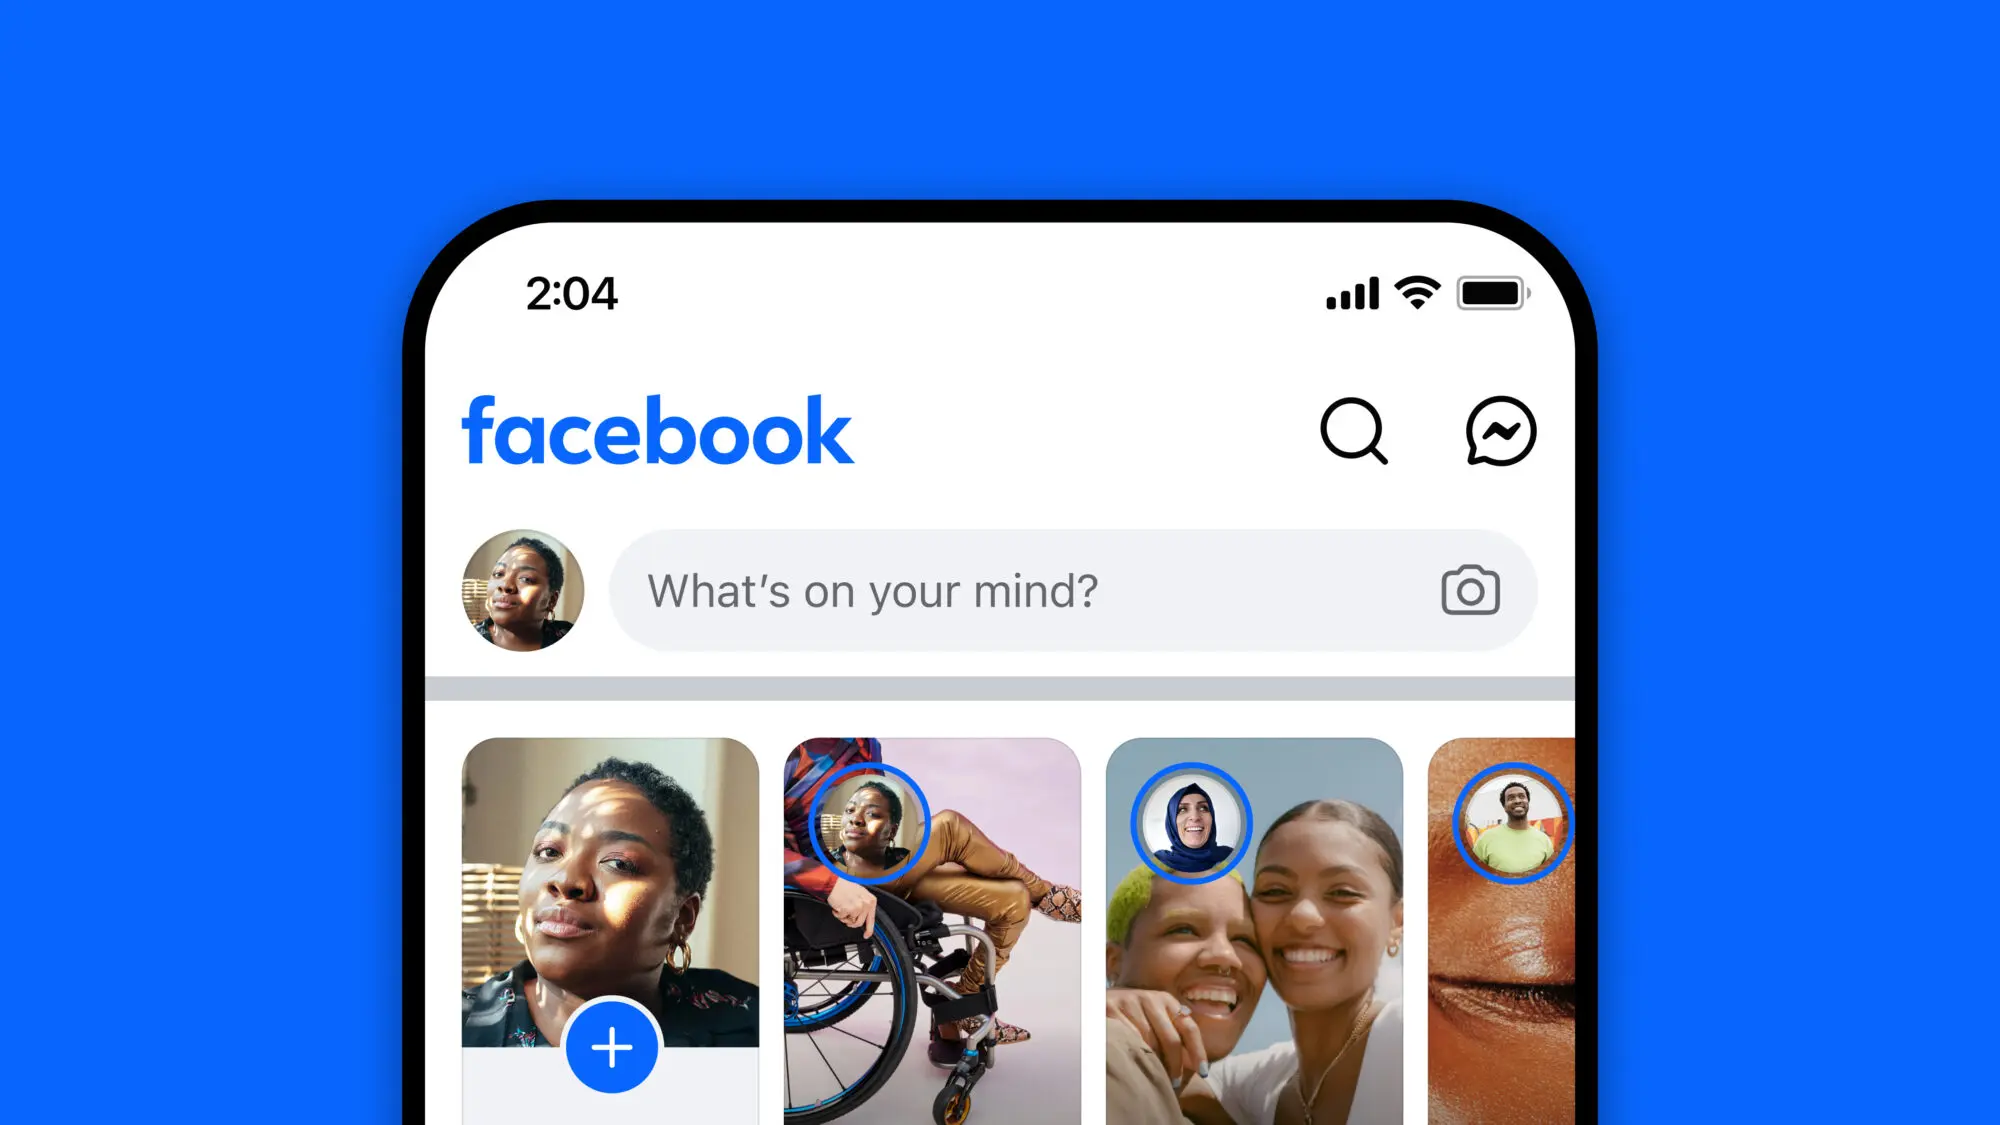Image resolution: width=2000 pixels, height=1125 pixels.
Task: Open the third story thumbnail
Action: point(1253,929)
